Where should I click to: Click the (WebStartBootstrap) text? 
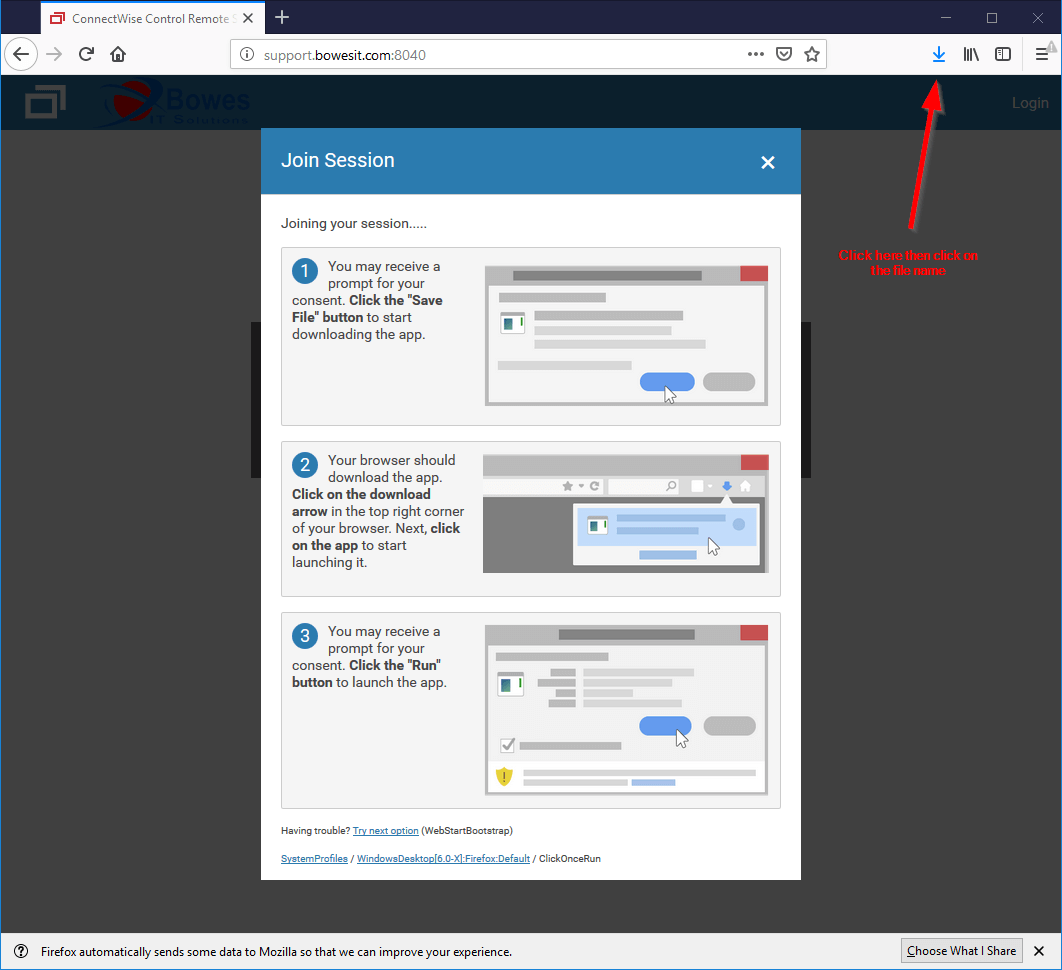467,830
